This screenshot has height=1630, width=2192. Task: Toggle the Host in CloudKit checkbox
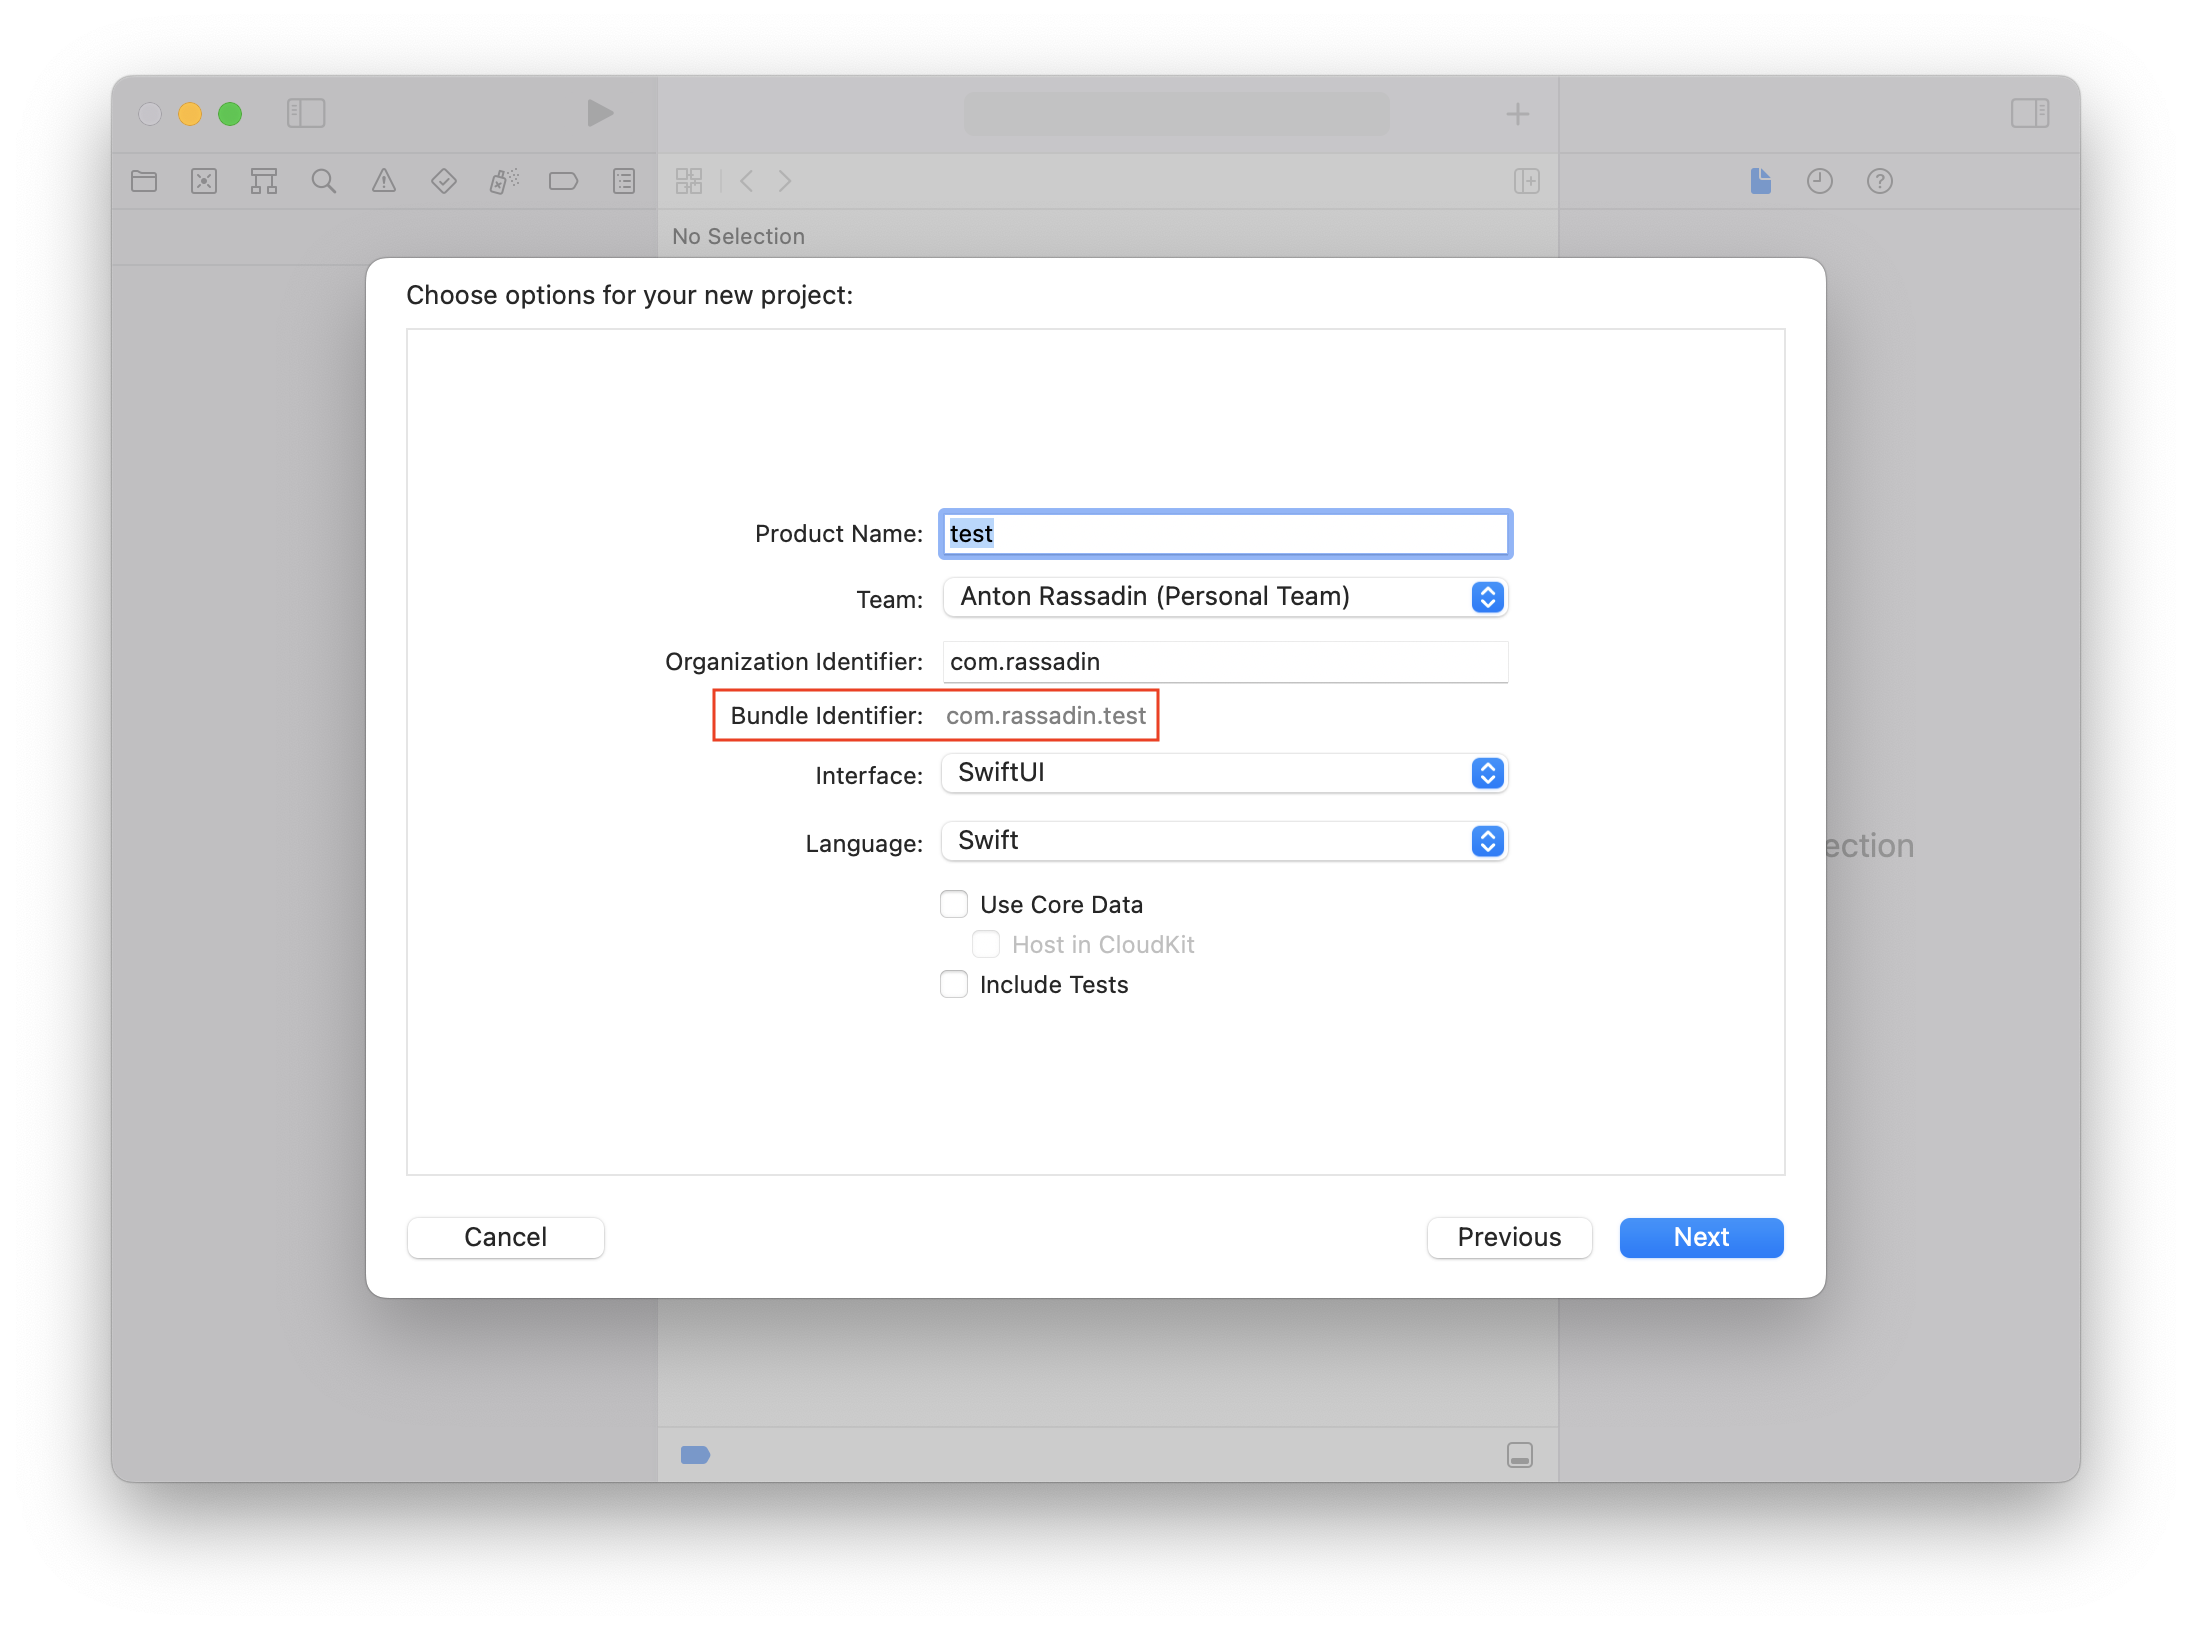pyautogui.click(x=990, y=943)
